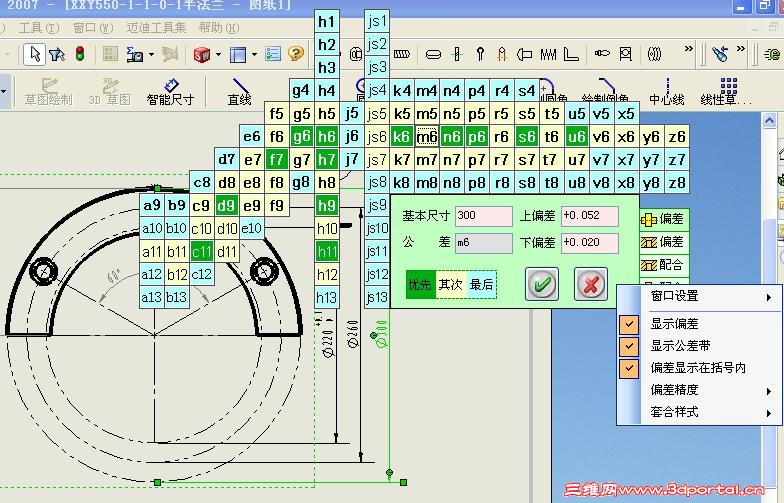Image resolution: width=784 pixels, height=503 pixels.
Task: Click the 上偏差 field showing +0.052
Action: point(590,216)
